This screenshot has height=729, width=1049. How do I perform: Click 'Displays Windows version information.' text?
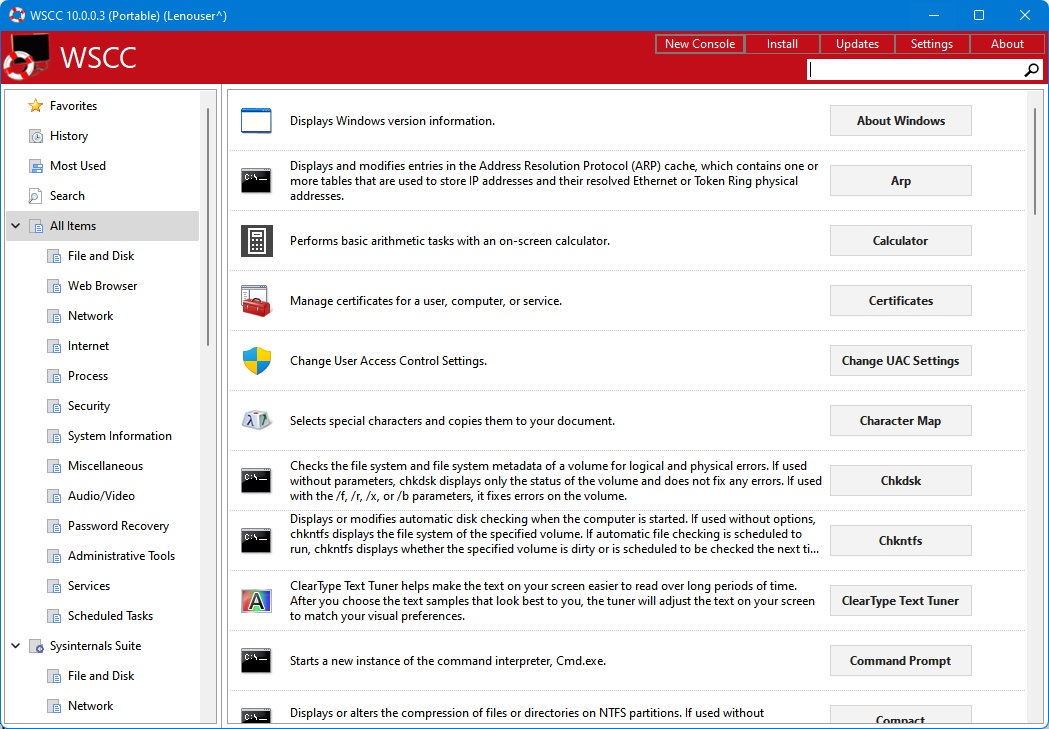click(392, 121)
